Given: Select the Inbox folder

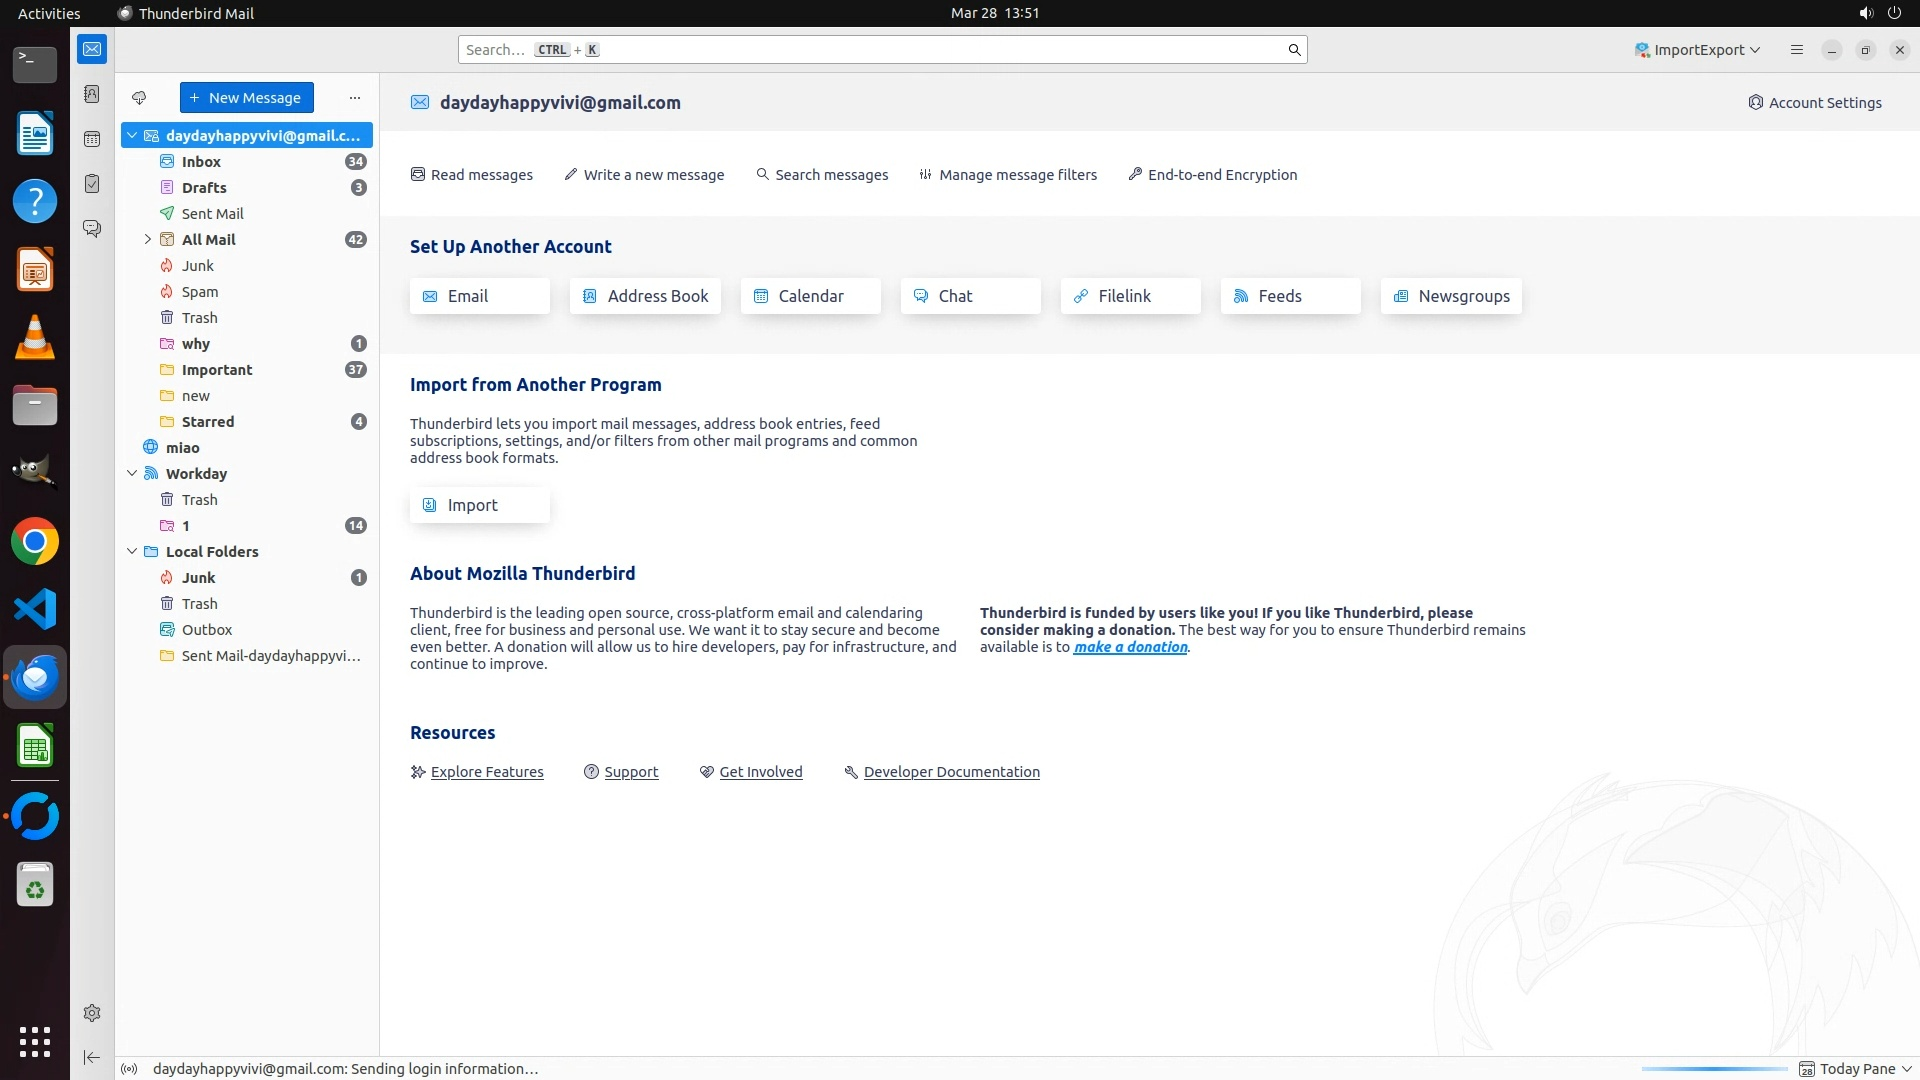Looking at the screenshot, I should click(201, 162).
